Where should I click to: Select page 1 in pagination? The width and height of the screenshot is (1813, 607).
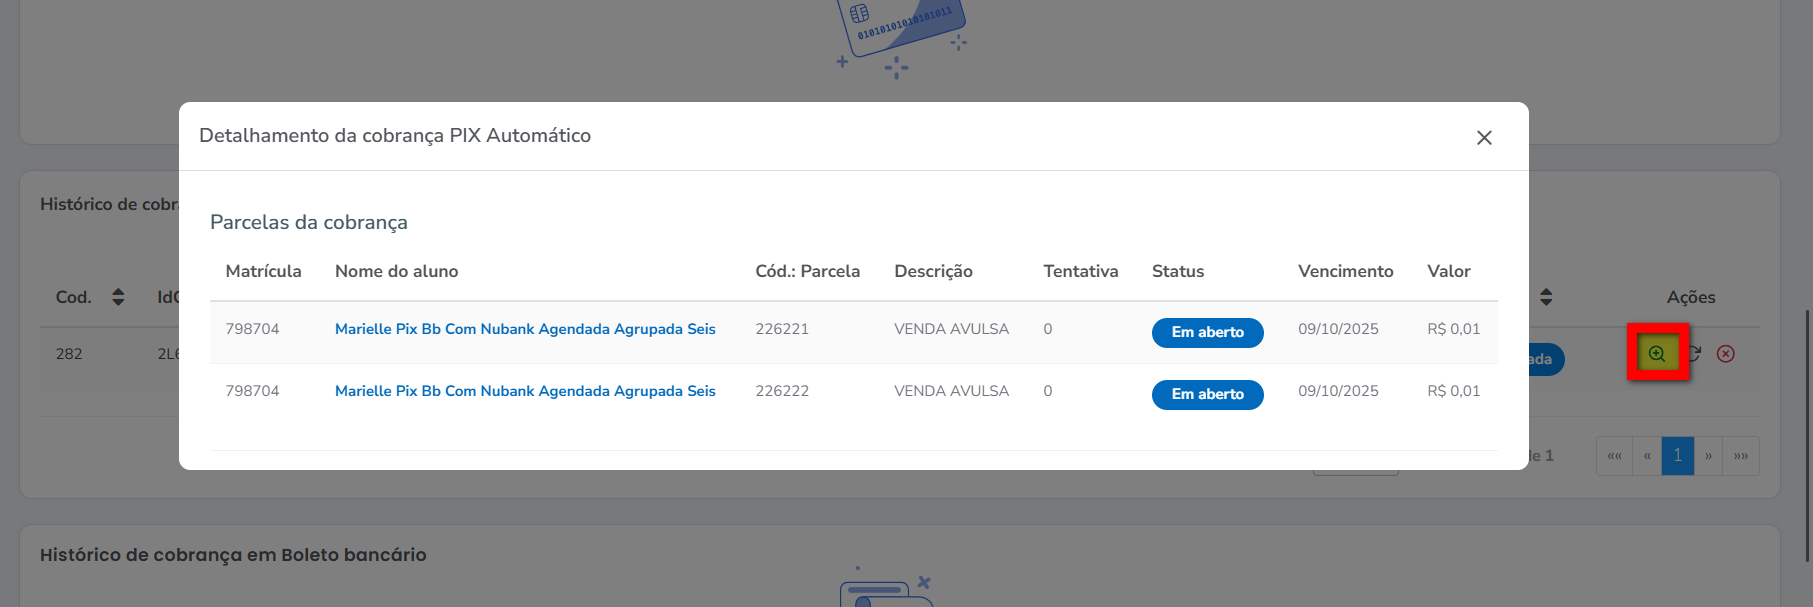[1678, 456]
